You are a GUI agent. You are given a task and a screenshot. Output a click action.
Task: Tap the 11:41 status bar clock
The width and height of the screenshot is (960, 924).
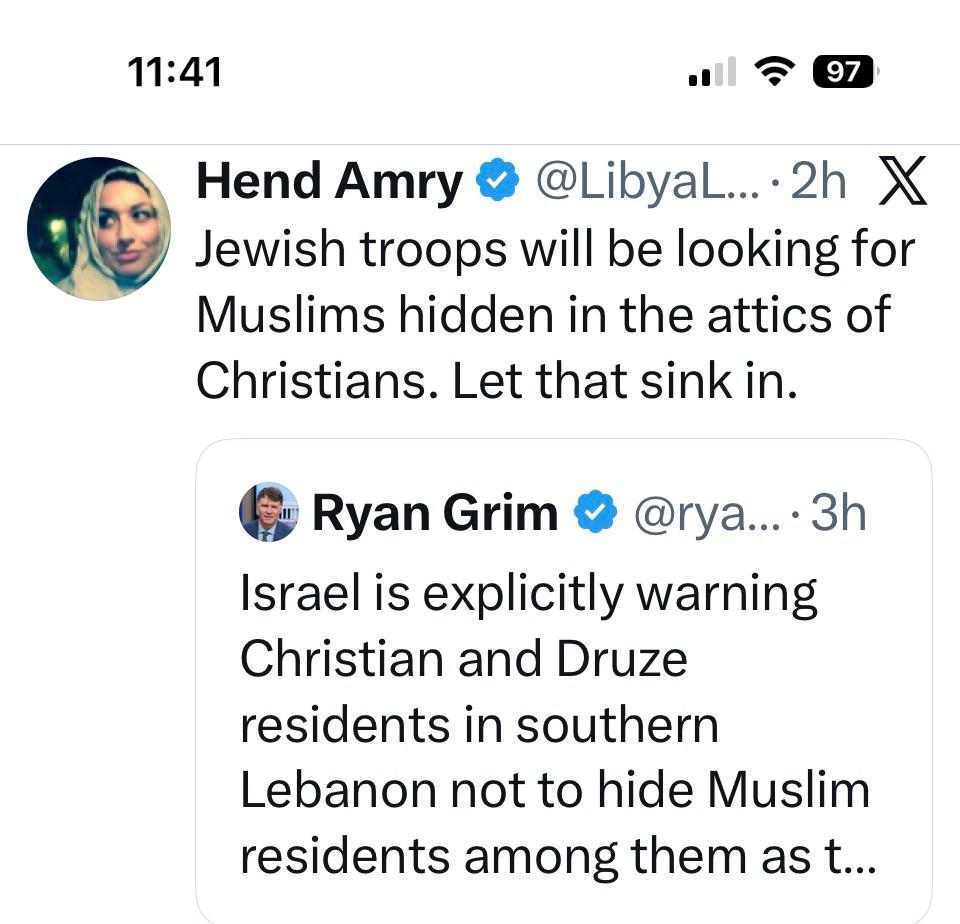click(x=175, y=71)
